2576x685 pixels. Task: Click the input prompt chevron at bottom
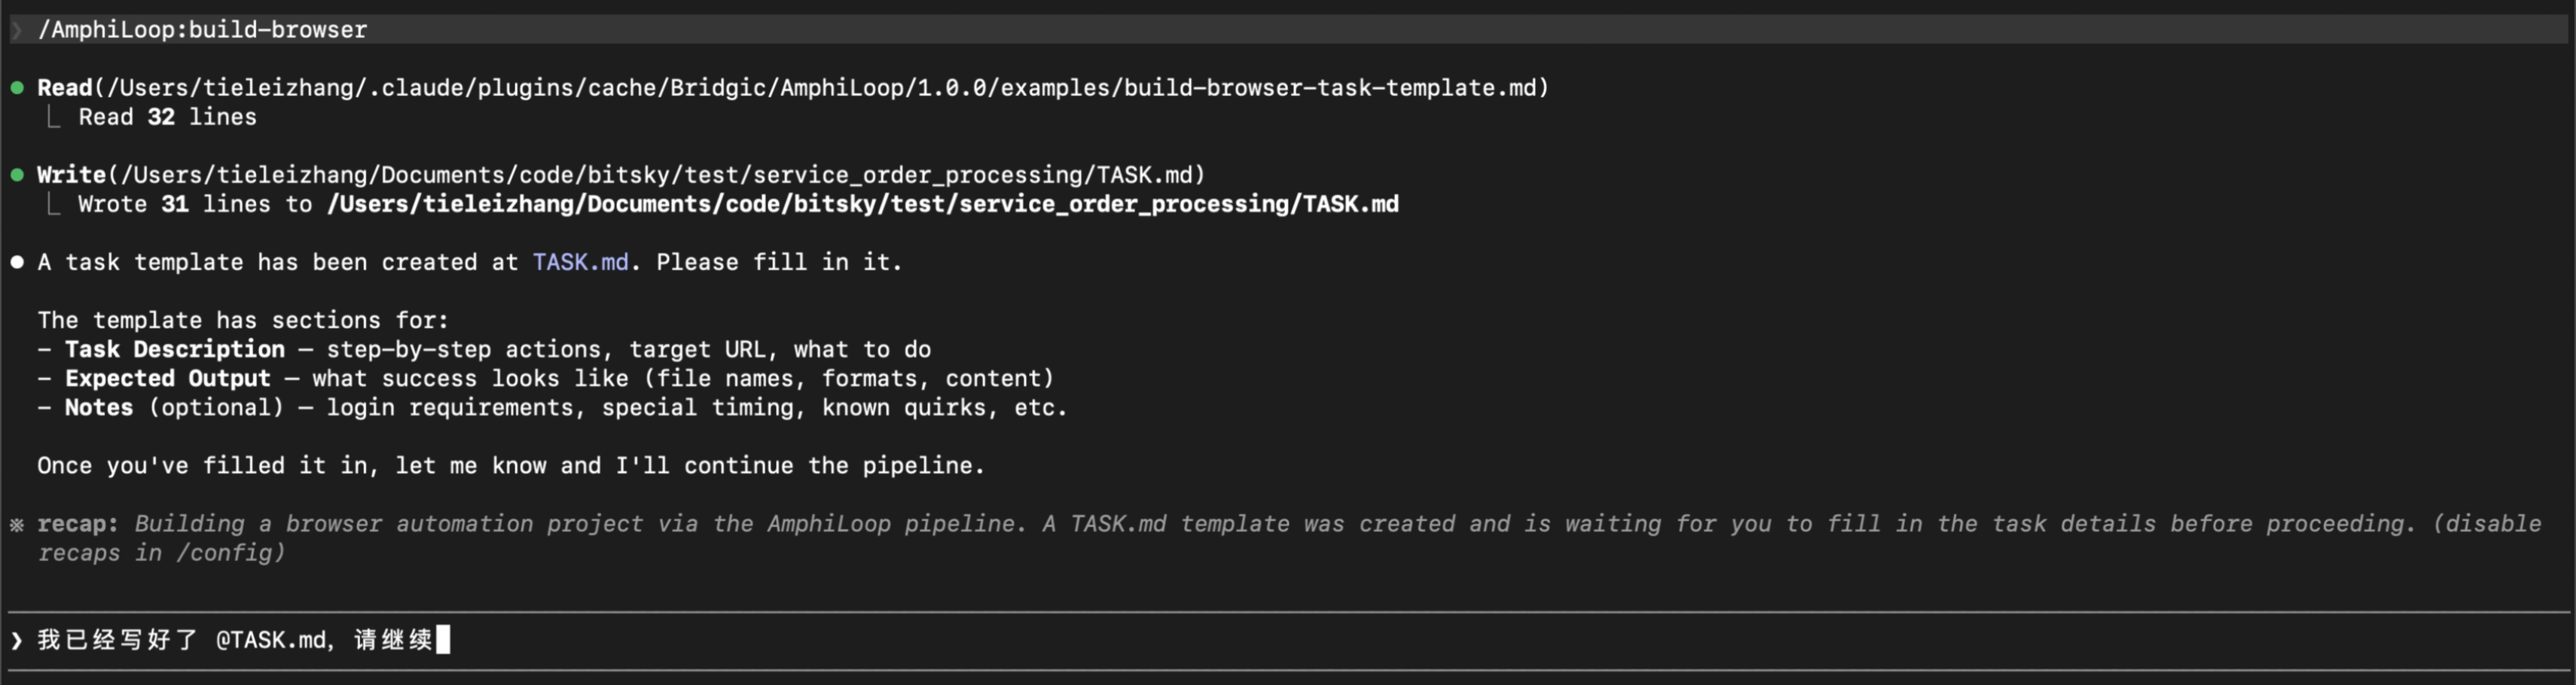[x=17, y=640]
